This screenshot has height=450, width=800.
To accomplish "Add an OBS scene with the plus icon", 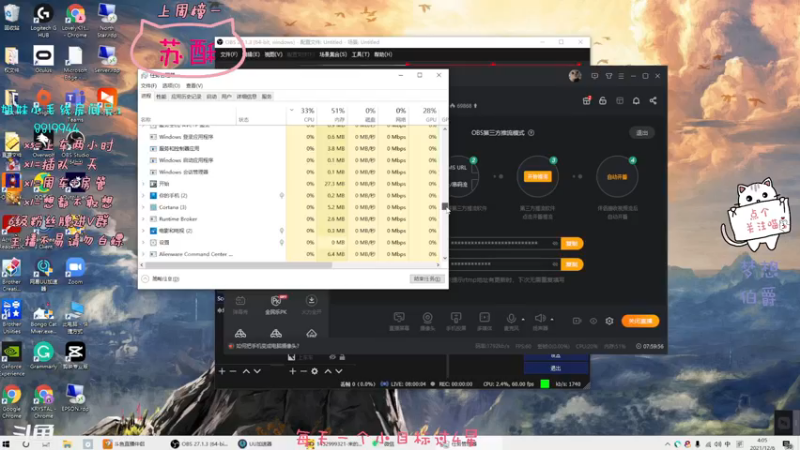I will 222,371.
